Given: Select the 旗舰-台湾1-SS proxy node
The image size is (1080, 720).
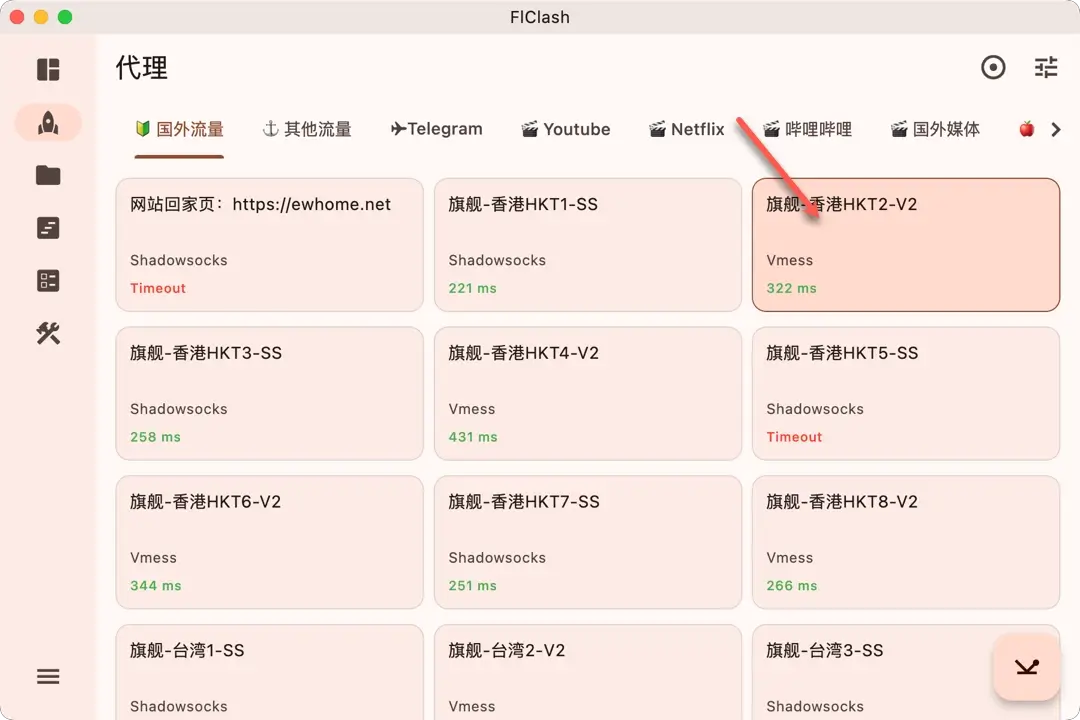Looking at the screenshot, I should pyautogui.click(x=269, y=672).
